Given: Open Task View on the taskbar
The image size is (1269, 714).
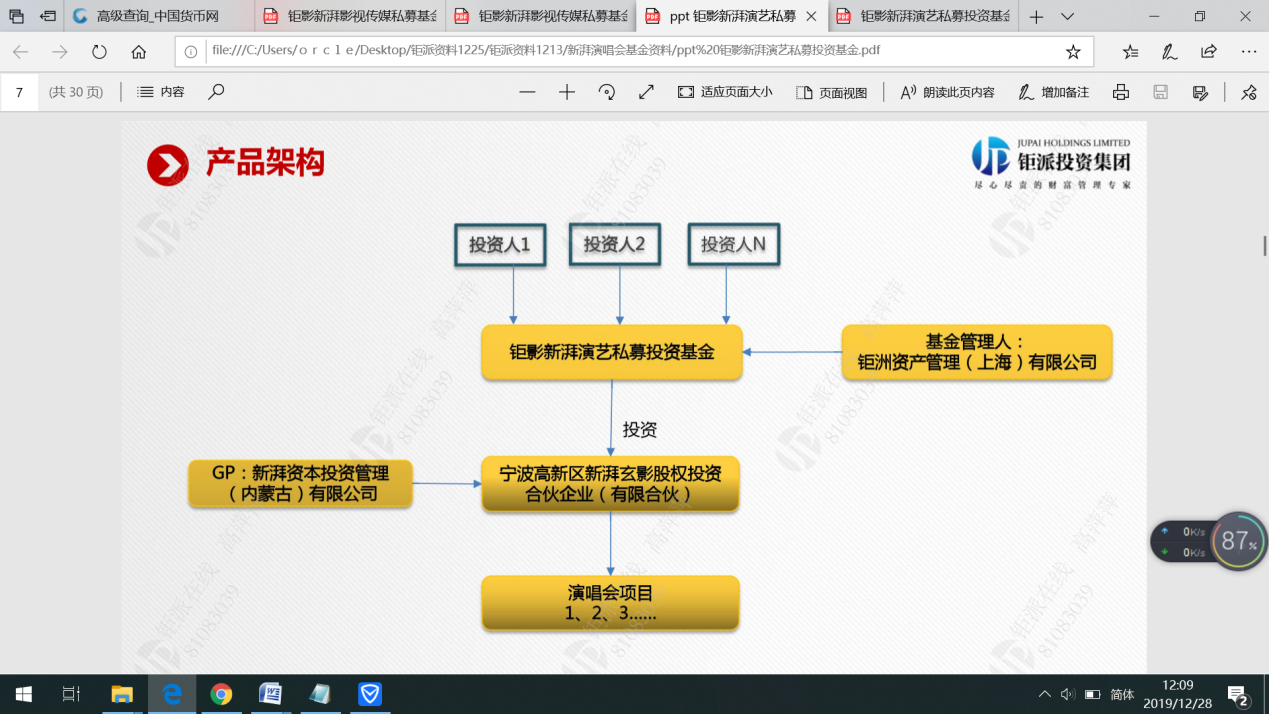Looking at the screenshot, I should [71, 694].
